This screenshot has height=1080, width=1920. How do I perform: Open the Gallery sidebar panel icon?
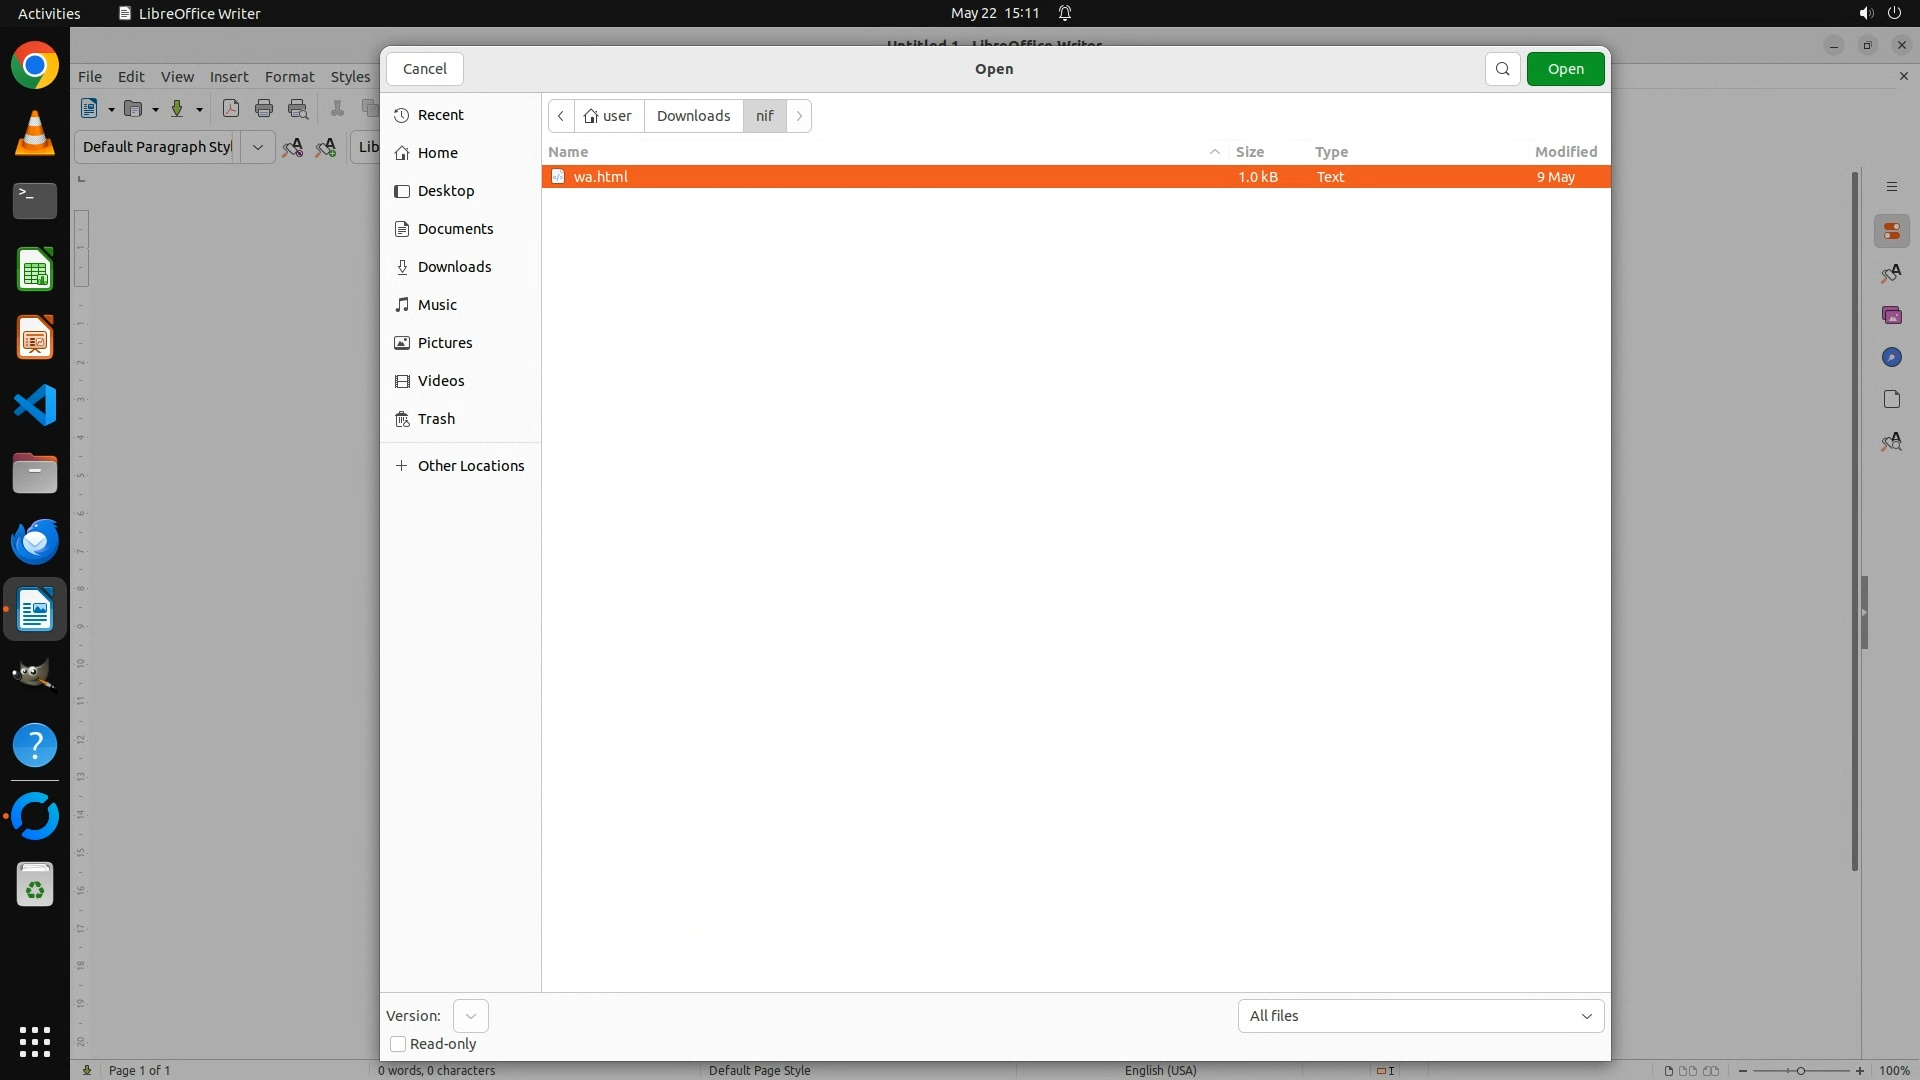(1891, 316)
